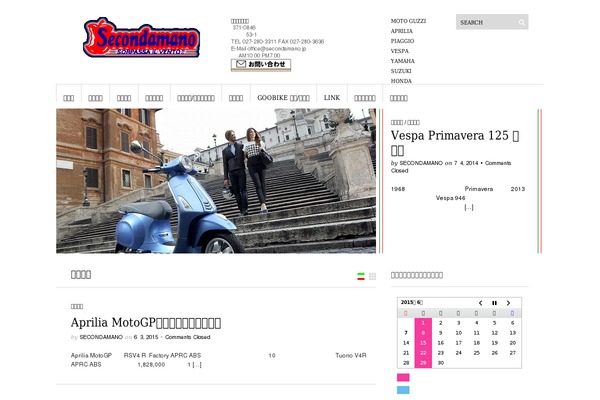The height and width of the screenshot is (400, 600).
Task: Open the APRILIA brand link
Action: [401, 31]
